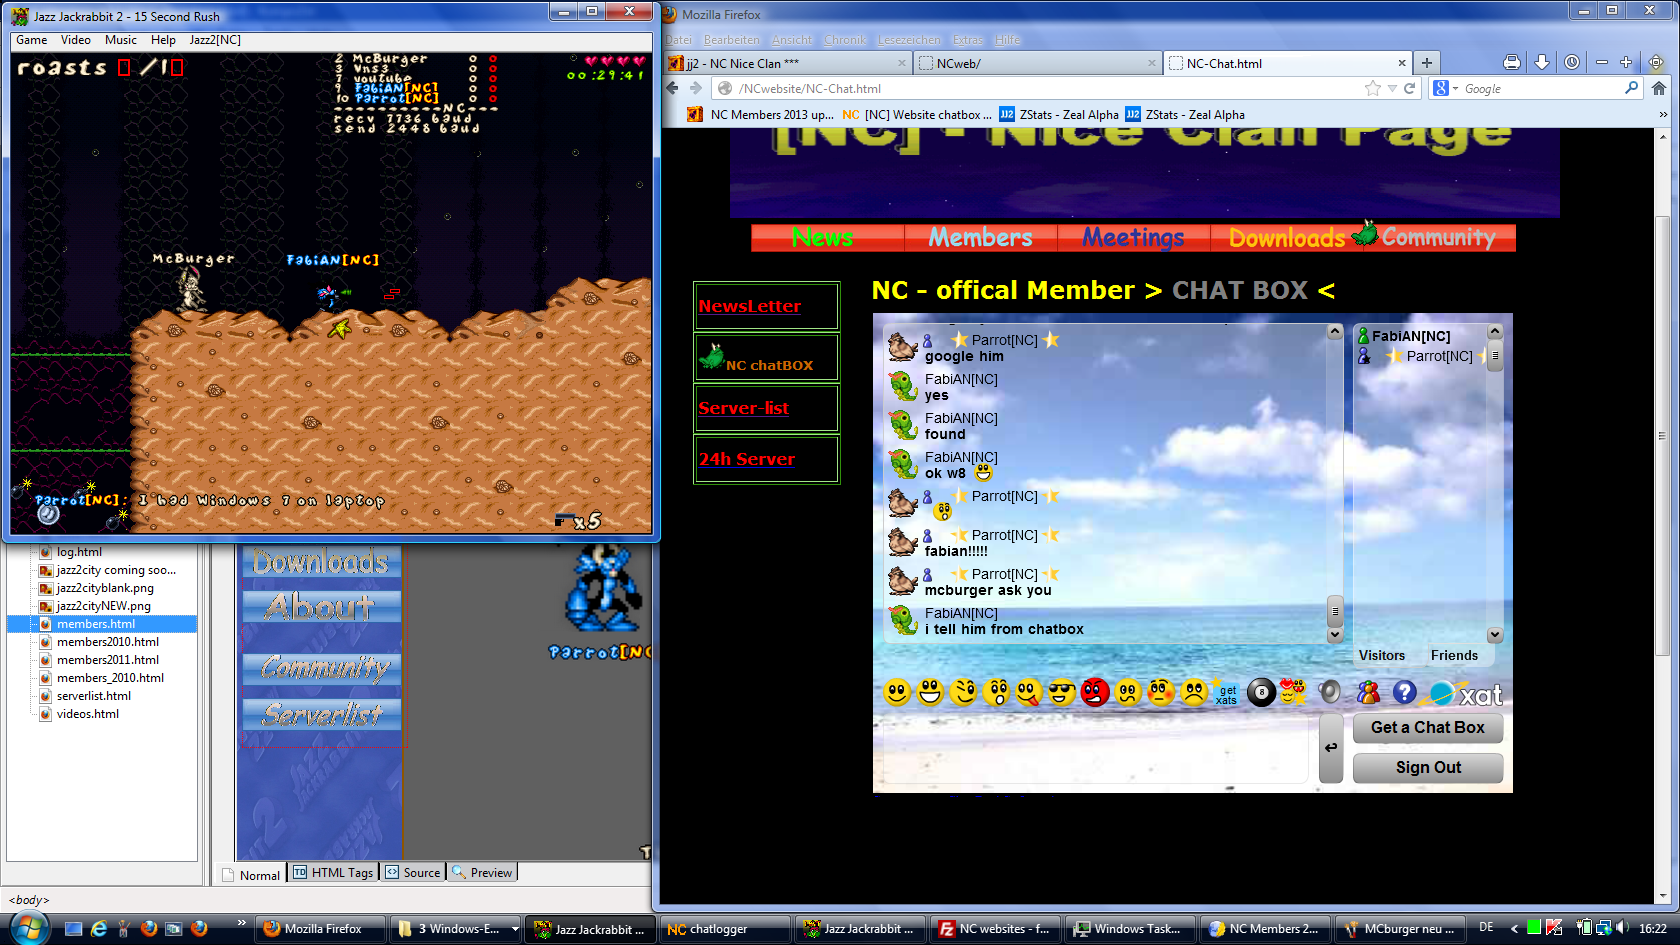This screenshot has width=1680, height=945.
Task: Open the Downloads navigation tab on NC page
Action: click(x=1286, y=238)
